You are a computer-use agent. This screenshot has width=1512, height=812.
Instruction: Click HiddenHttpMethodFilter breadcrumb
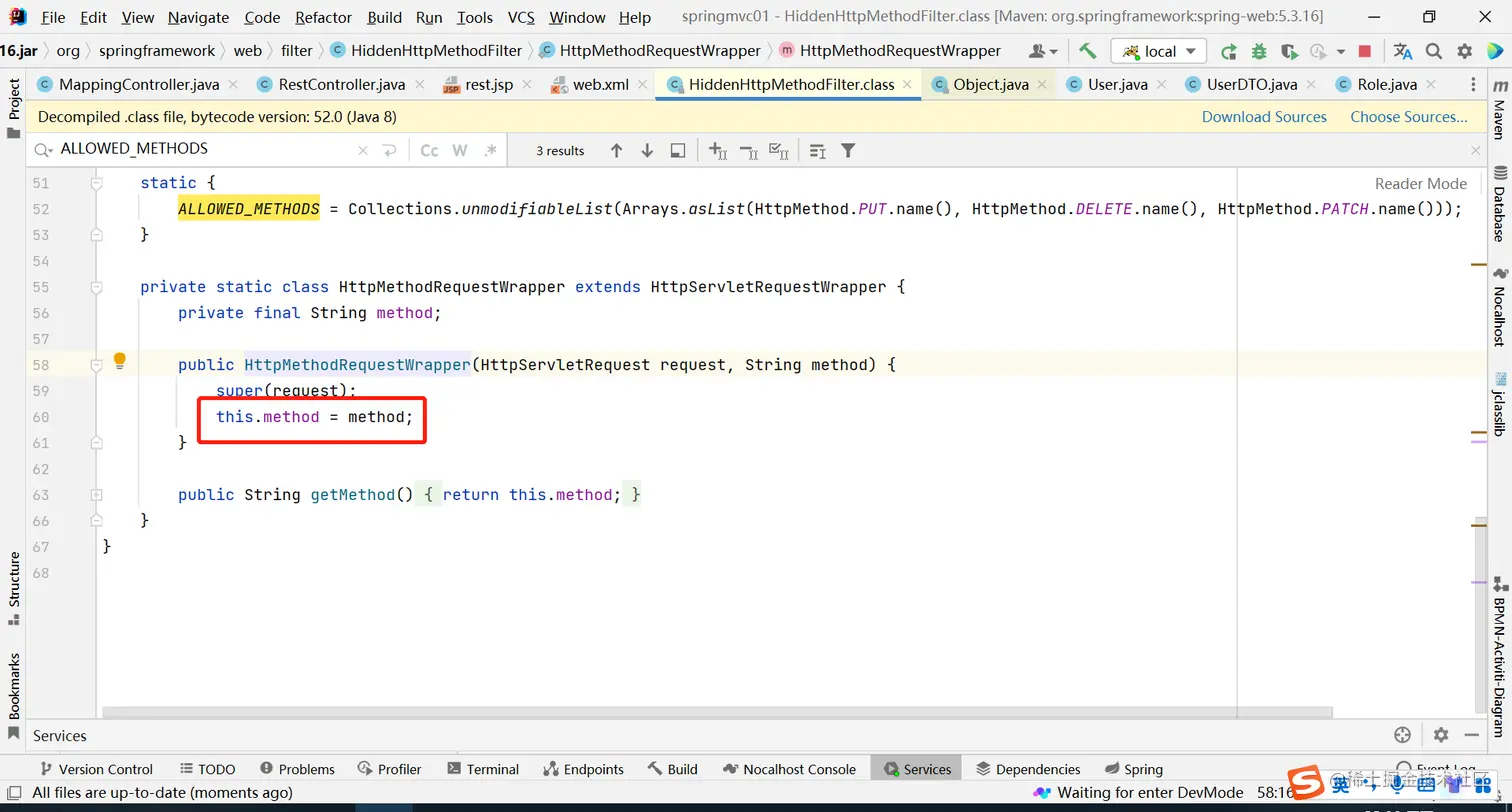(426, 50)
